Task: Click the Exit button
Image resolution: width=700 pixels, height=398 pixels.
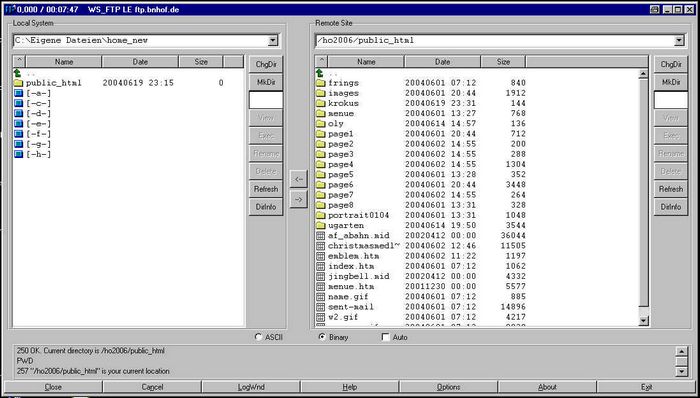Action: [646, 387]
